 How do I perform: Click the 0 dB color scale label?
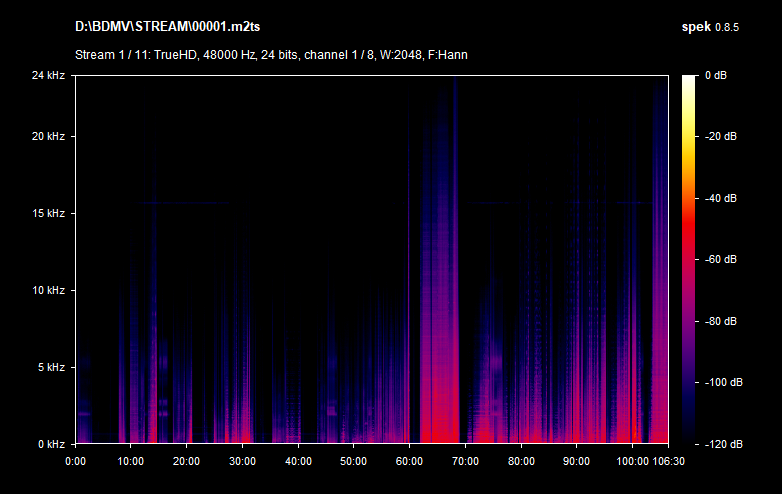click(715, 76)
